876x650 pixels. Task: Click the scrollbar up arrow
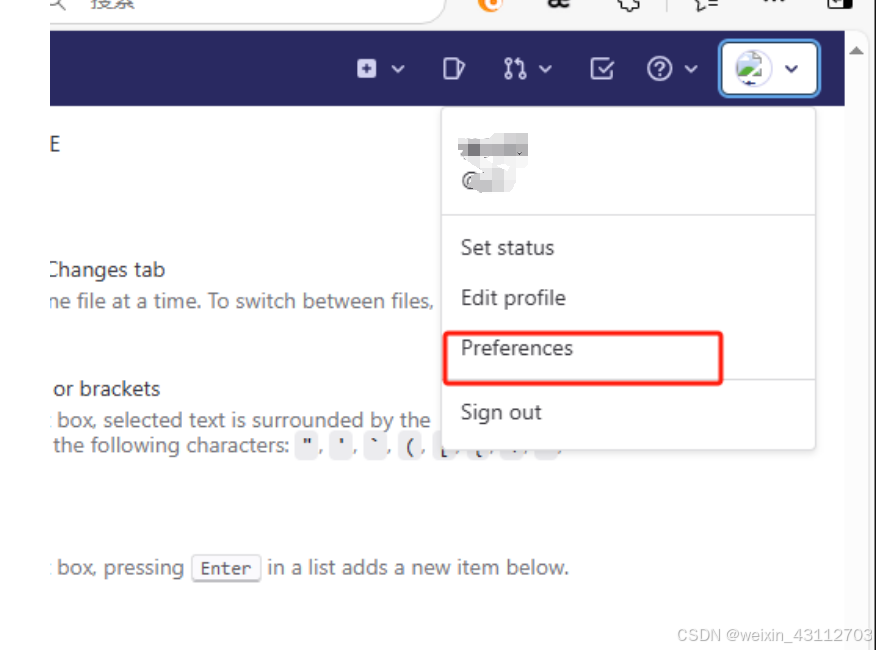[x=856, y=51]
